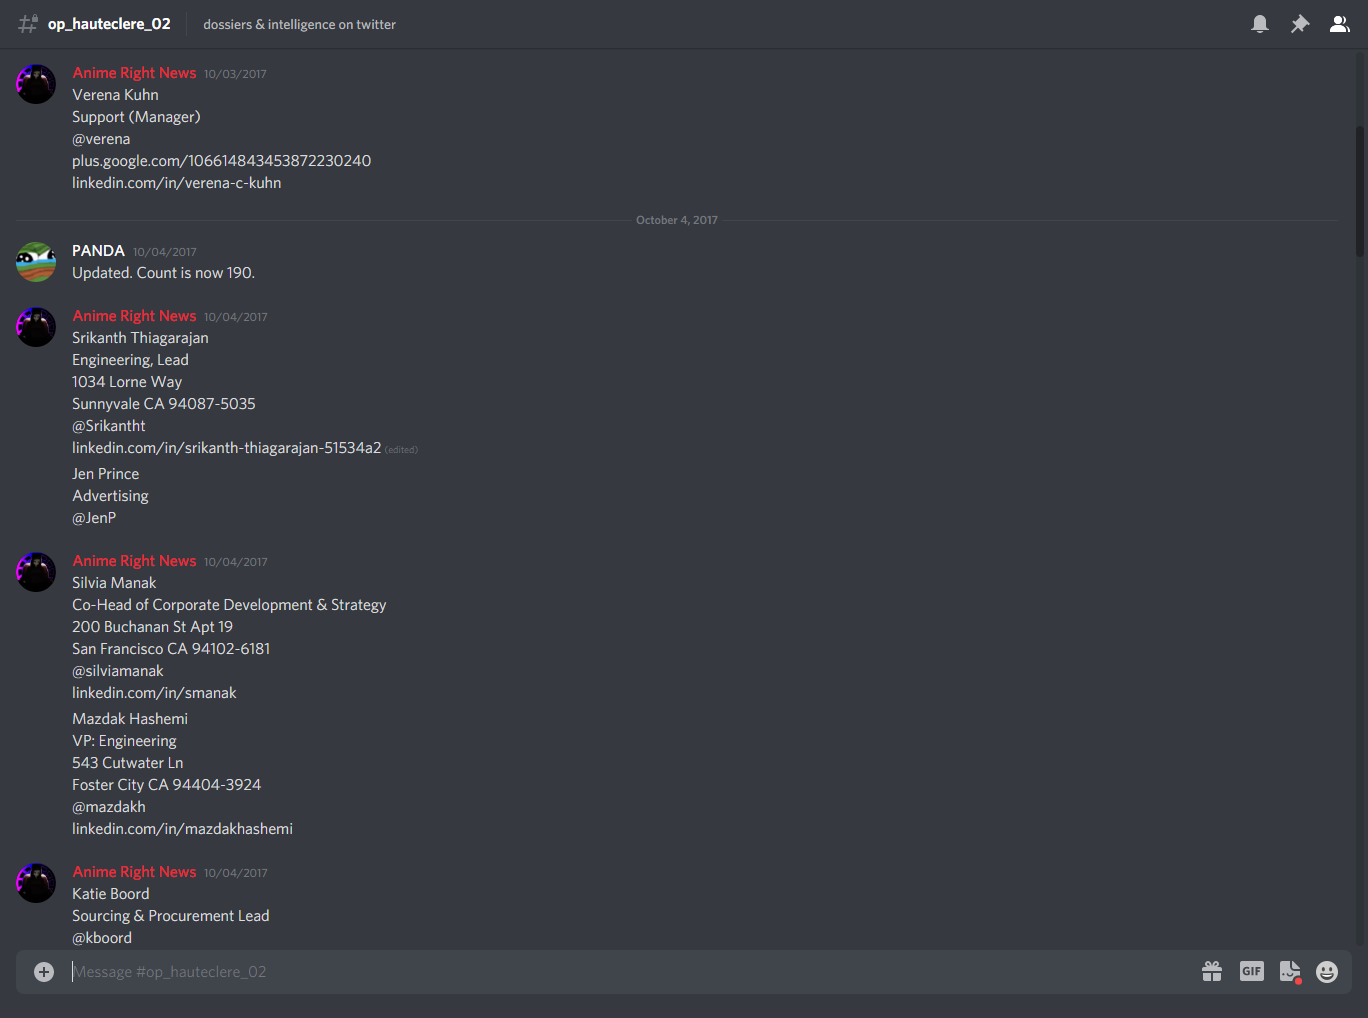Open the GIF picker
Viewport: 1368px width, 1018px height.
[1252, 971]
